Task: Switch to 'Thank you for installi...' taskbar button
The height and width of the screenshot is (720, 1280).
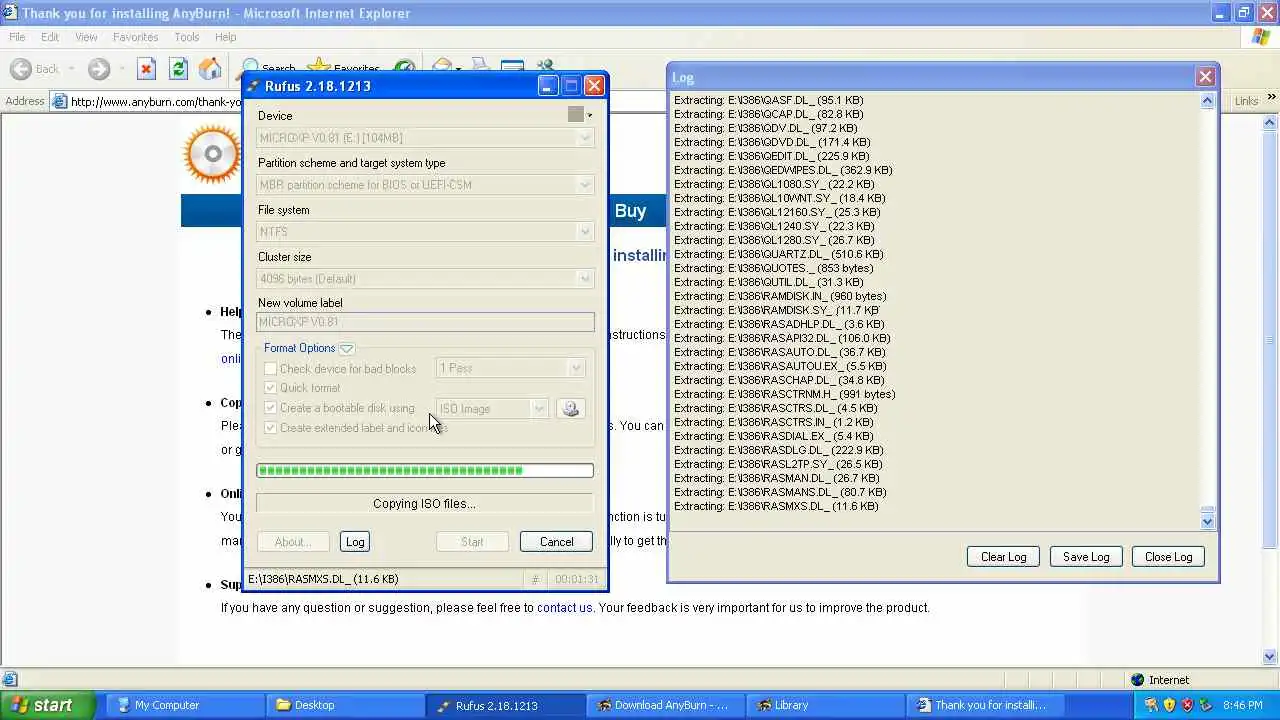Action: [987, 705]
